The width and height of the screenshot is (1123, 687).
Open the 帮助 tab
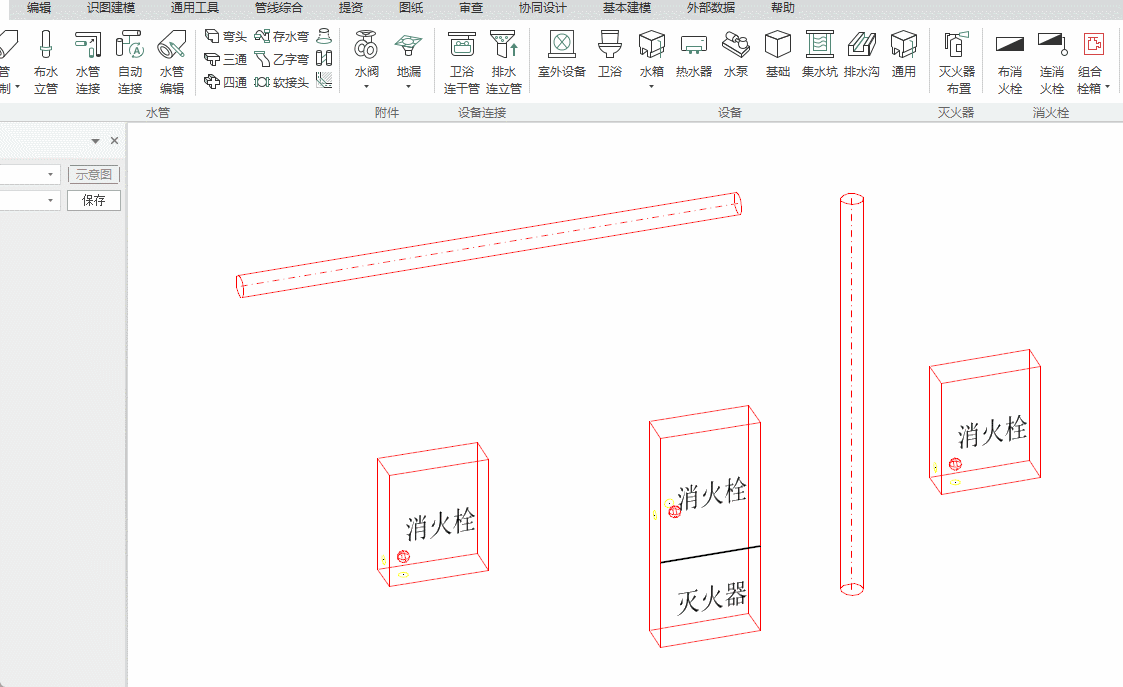[x=783, y=8]
